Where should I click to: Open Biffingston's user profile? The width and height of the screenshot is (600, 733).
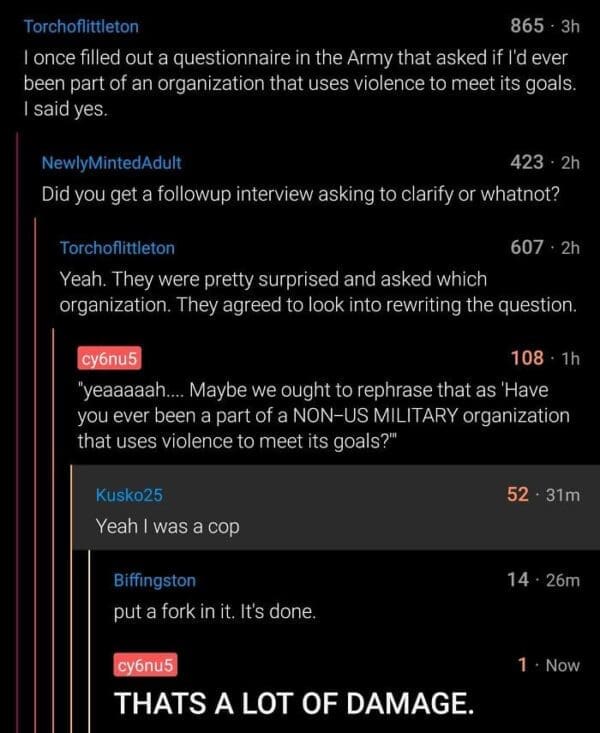pyautogui.click(x=155, y=580)
